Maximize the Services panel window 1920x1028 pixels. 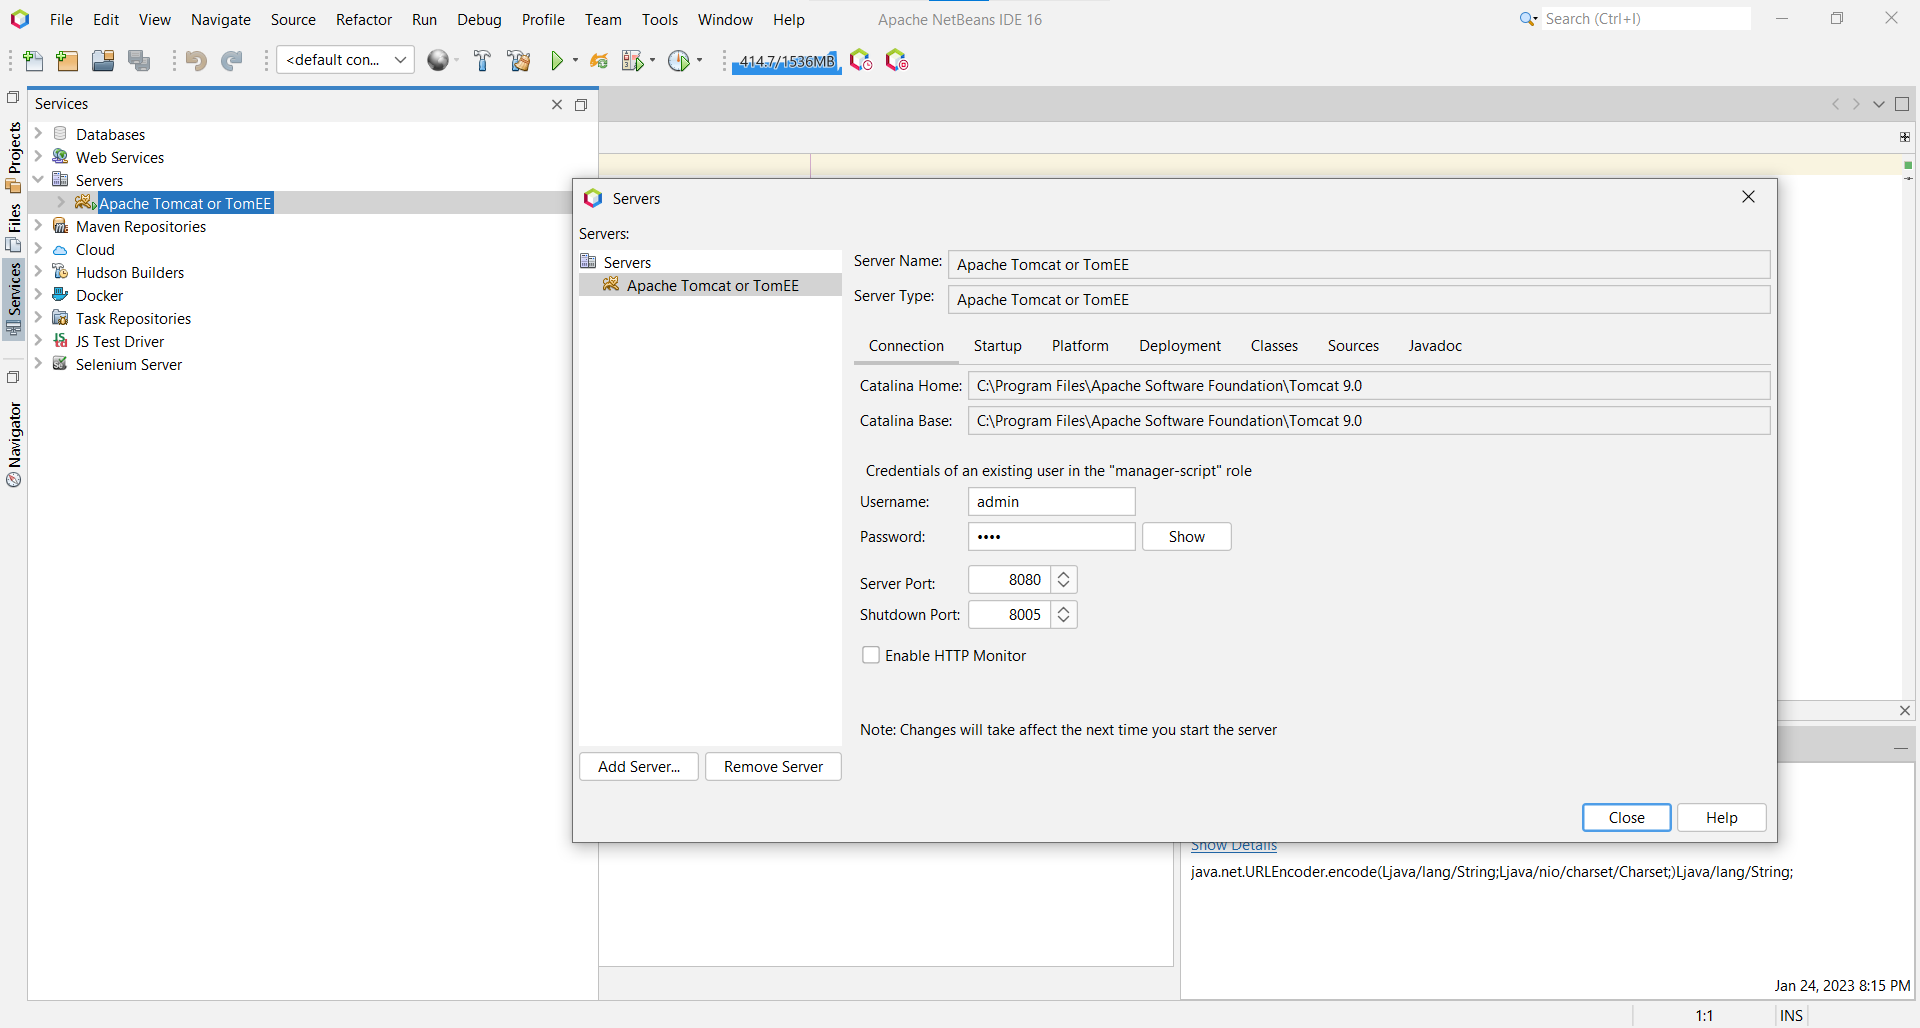[x=581, y=105]
